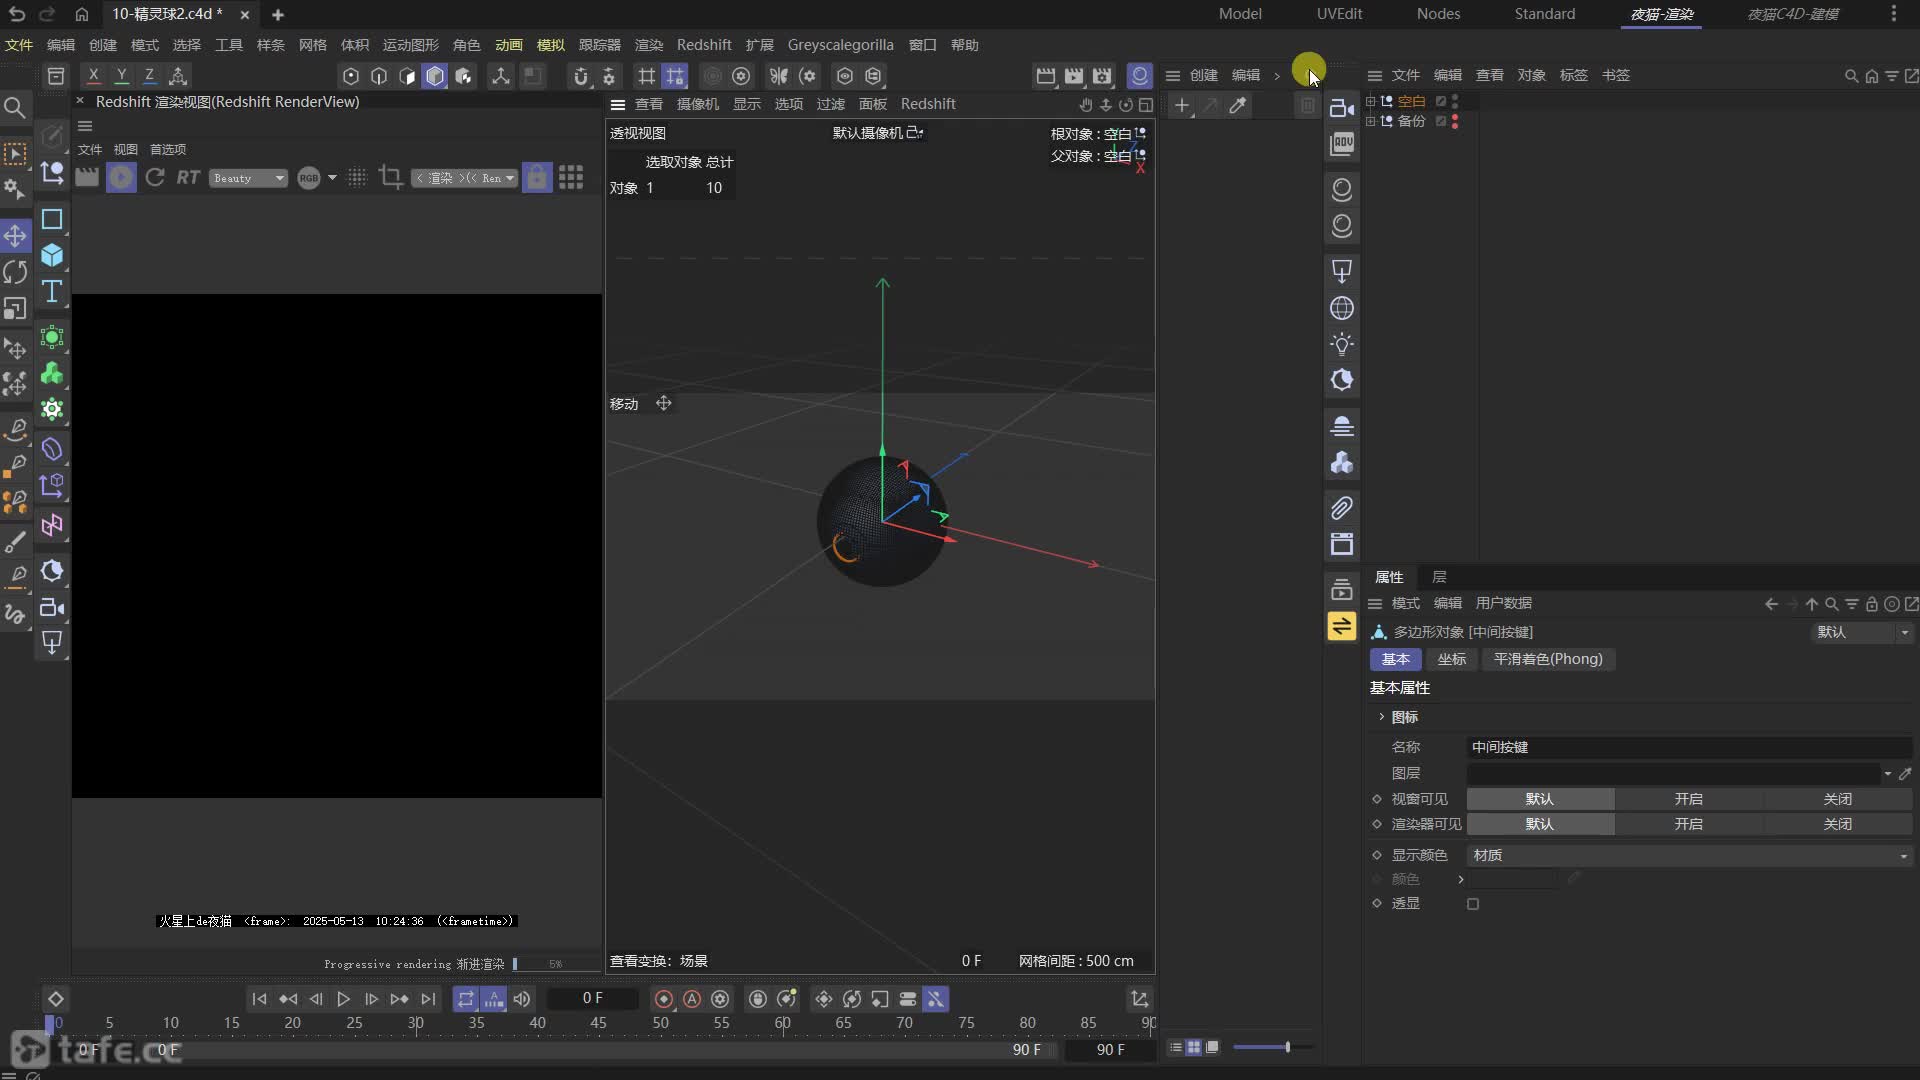Expand the 备份 object in object manager
The width and height of the screenshot is (1920, 1080).
1371,121
